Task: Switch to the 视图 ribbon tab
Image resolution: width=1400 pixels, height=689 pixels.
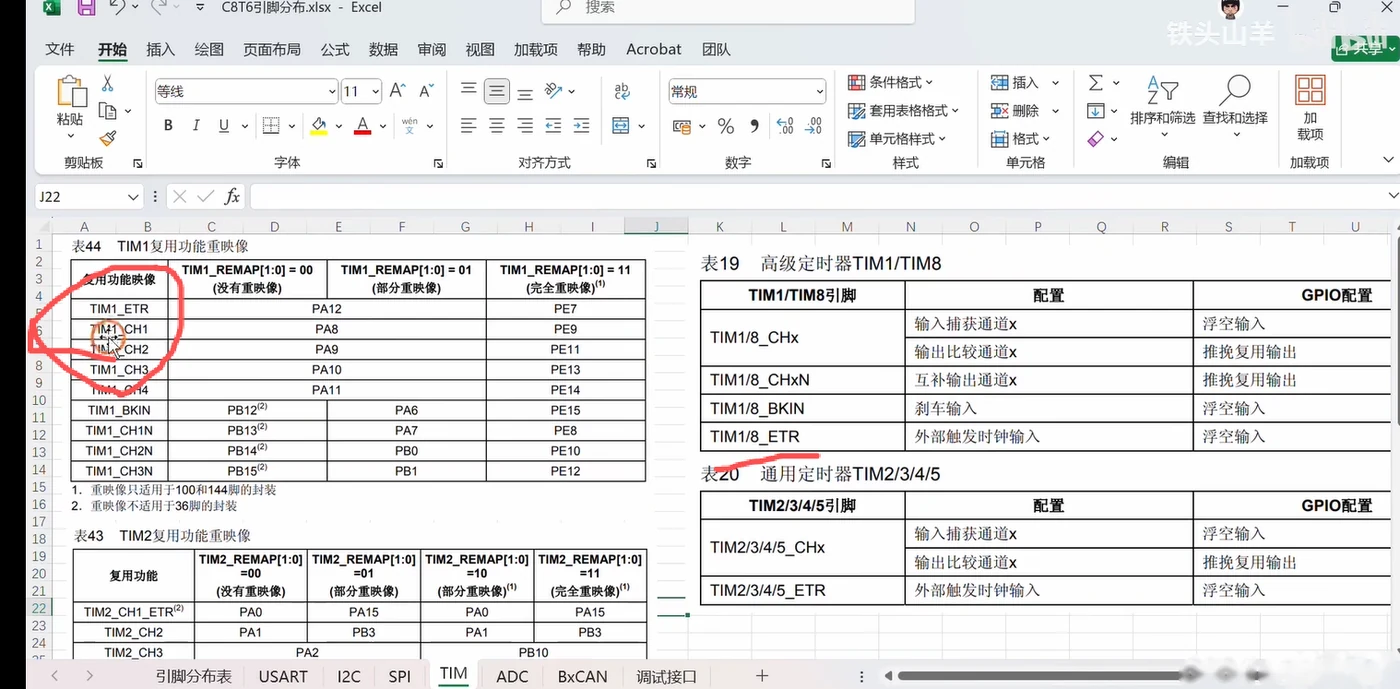Action: tap(480, 49)
